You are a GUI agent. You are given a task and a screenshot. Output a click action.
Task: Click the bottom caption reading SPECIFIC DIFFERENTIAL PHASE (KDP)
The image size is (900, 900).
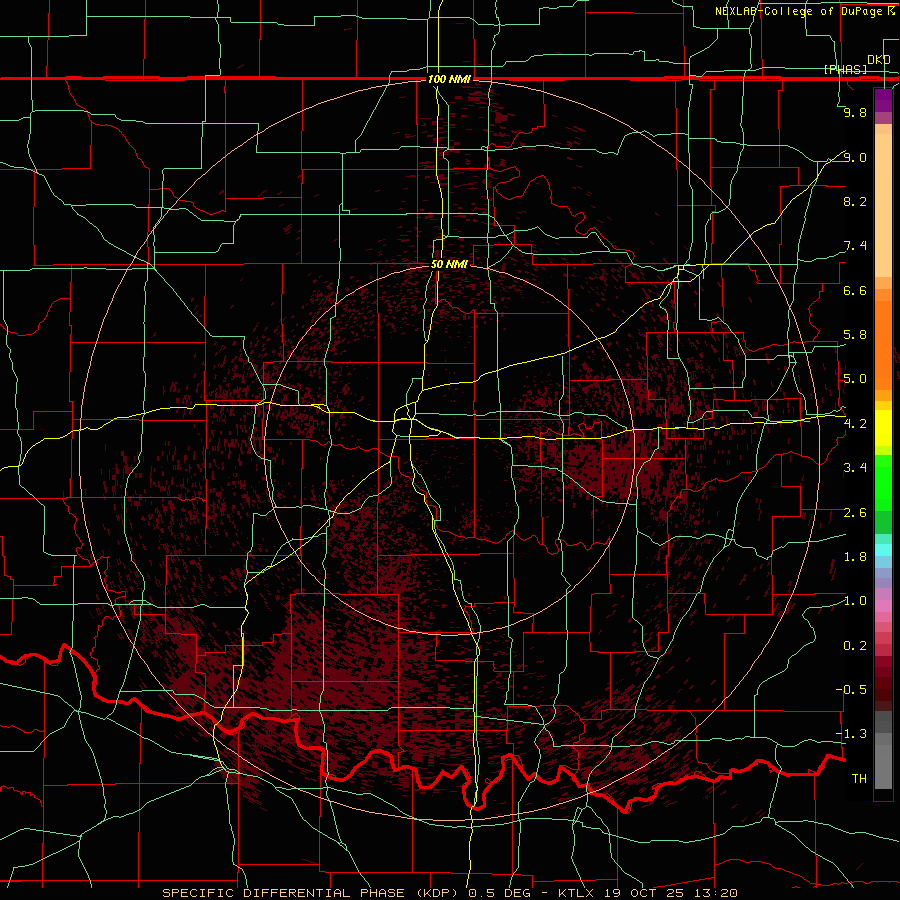[312, 893]
